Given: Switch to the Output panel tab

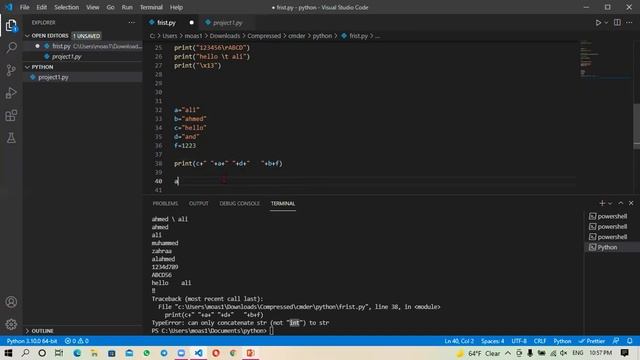Looking at the screenshot, I should click(199, 203).
